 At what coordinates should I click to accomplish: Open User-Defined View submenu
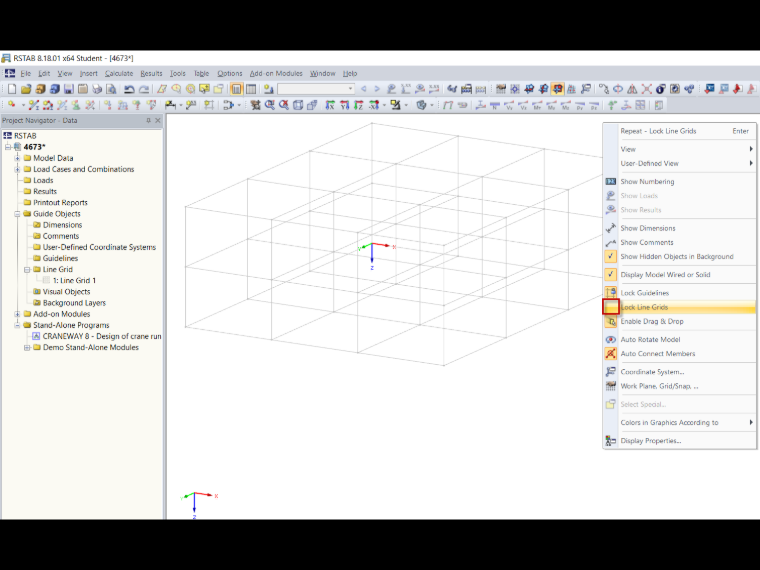coord(680,163)
